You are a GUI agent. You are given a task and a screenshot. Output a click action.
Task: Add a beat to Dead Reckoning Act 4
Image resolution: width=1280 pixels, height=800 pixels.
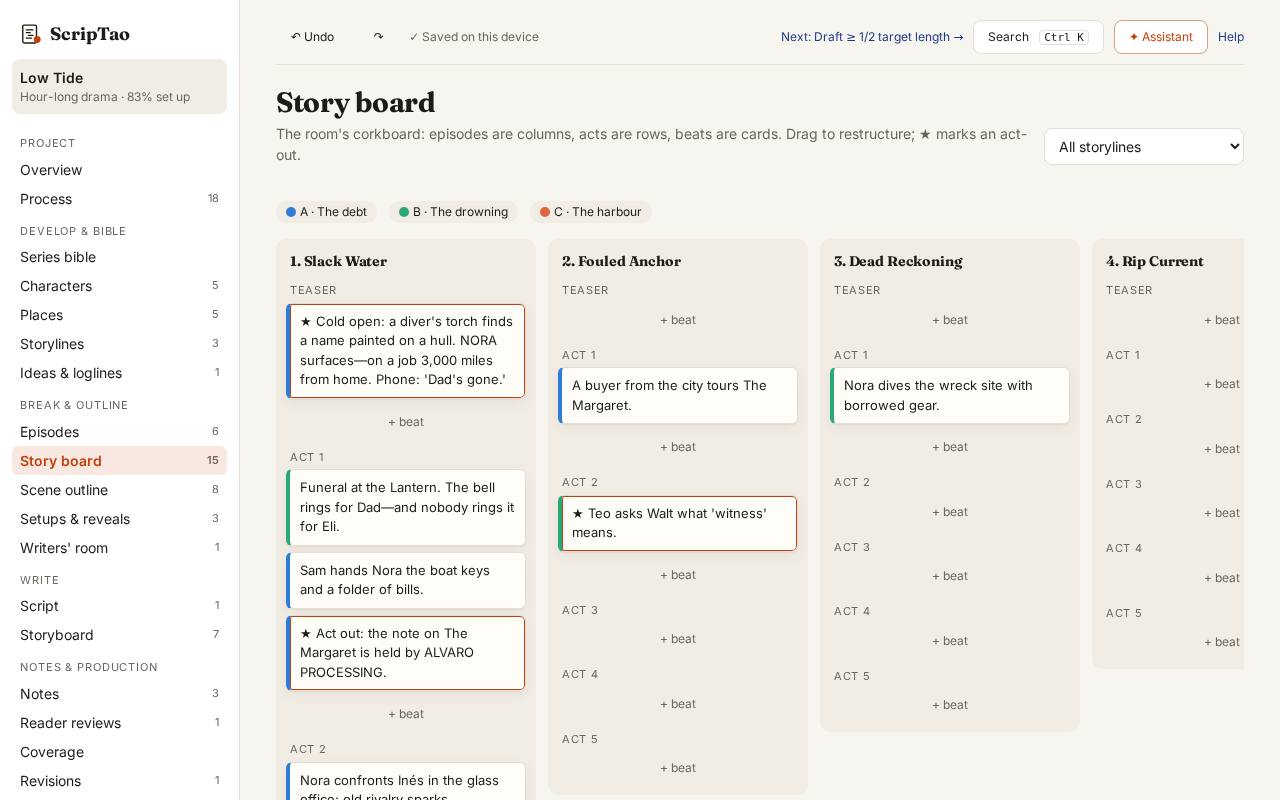click(950, 641)
